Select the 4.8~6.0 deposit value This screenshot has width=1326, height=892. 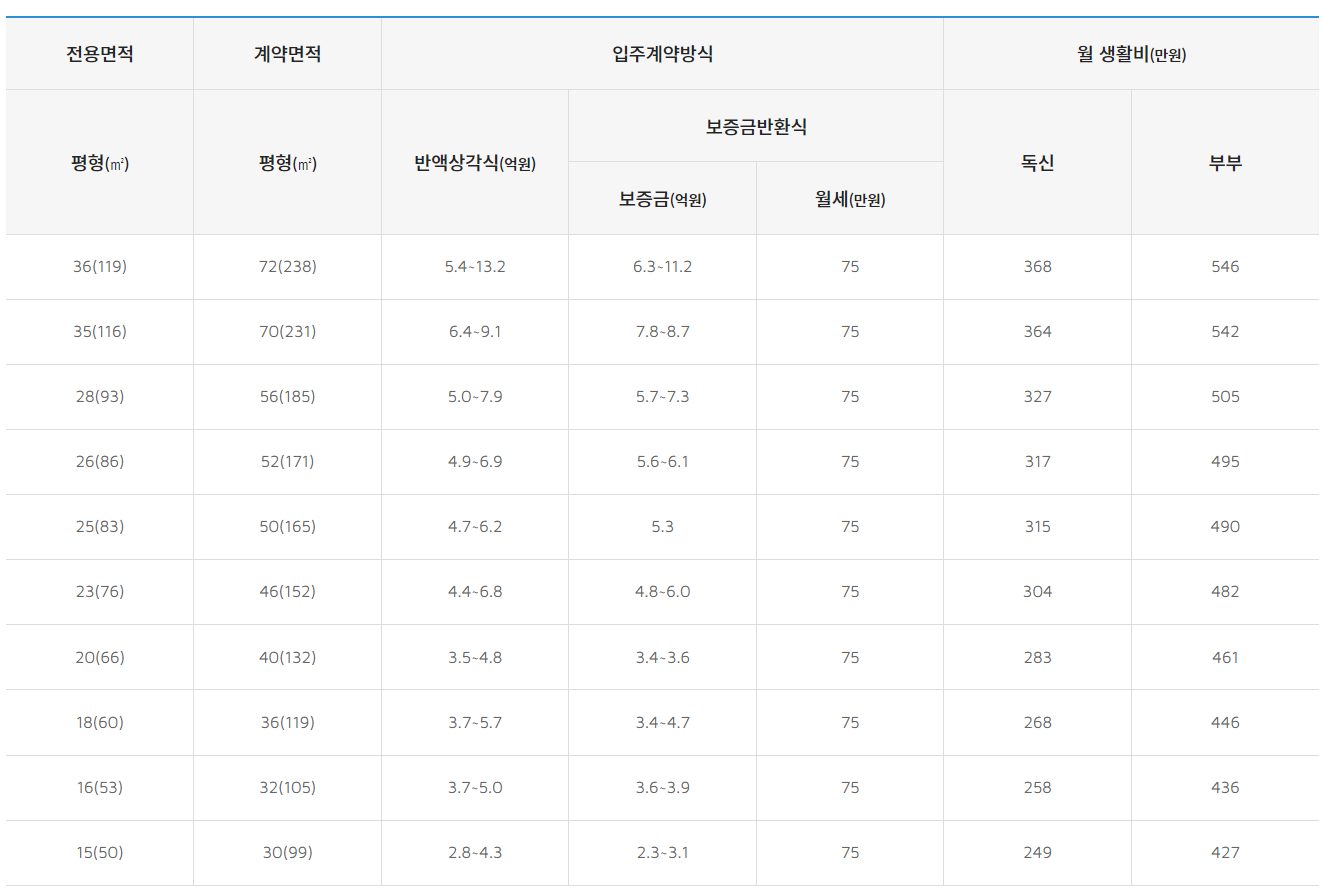662,592
